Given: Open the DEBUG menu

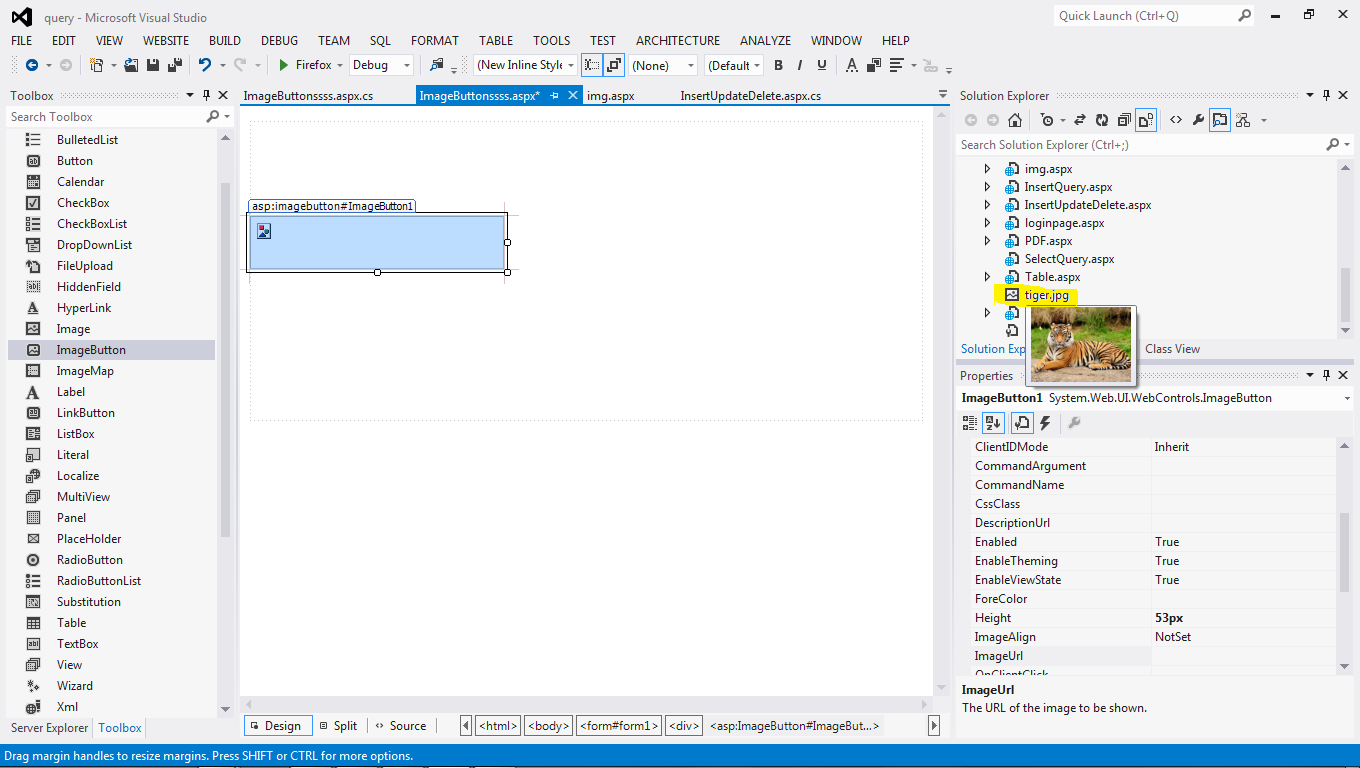Looking at the screenshot, I should 279,40.
